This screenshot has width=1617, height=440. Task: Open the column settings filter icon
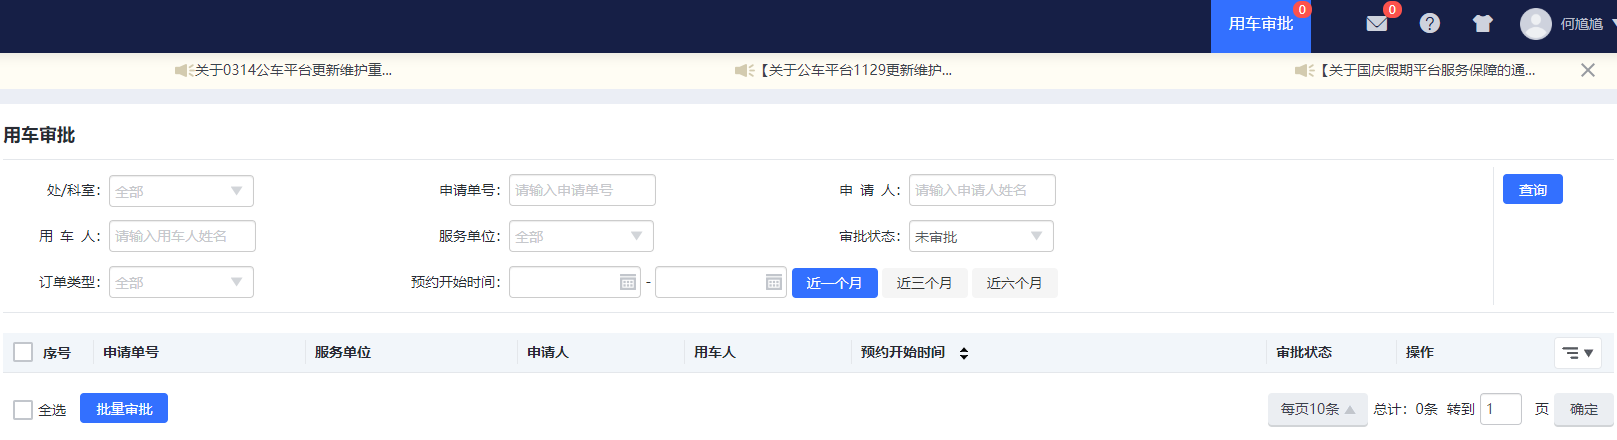click(1577, 353)
